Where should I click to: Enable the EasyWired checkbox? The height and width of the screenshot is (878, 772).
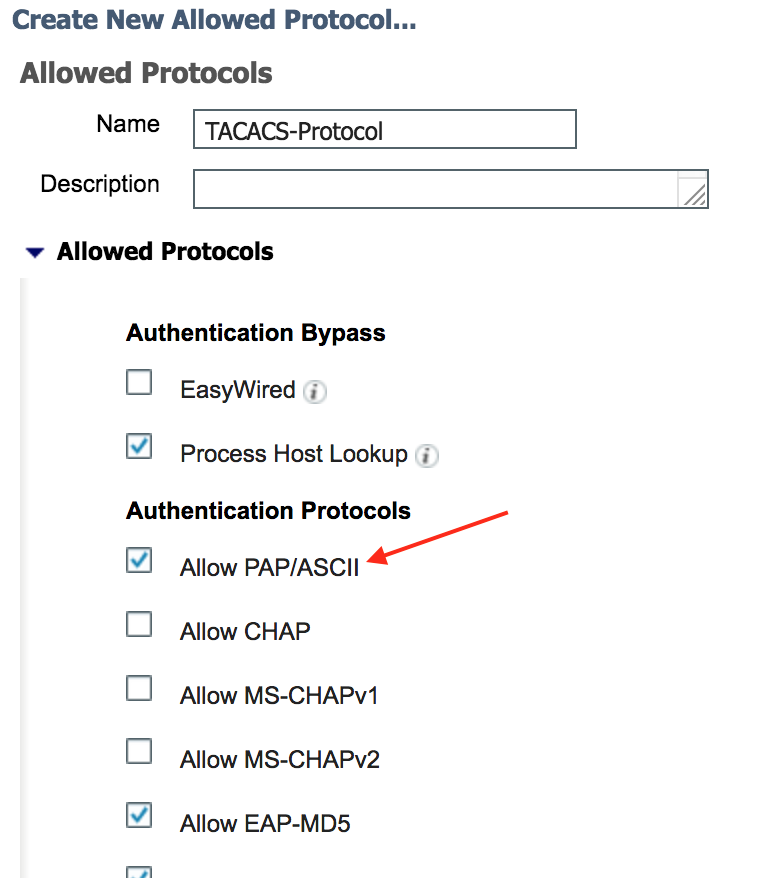[x=139, y=383]
